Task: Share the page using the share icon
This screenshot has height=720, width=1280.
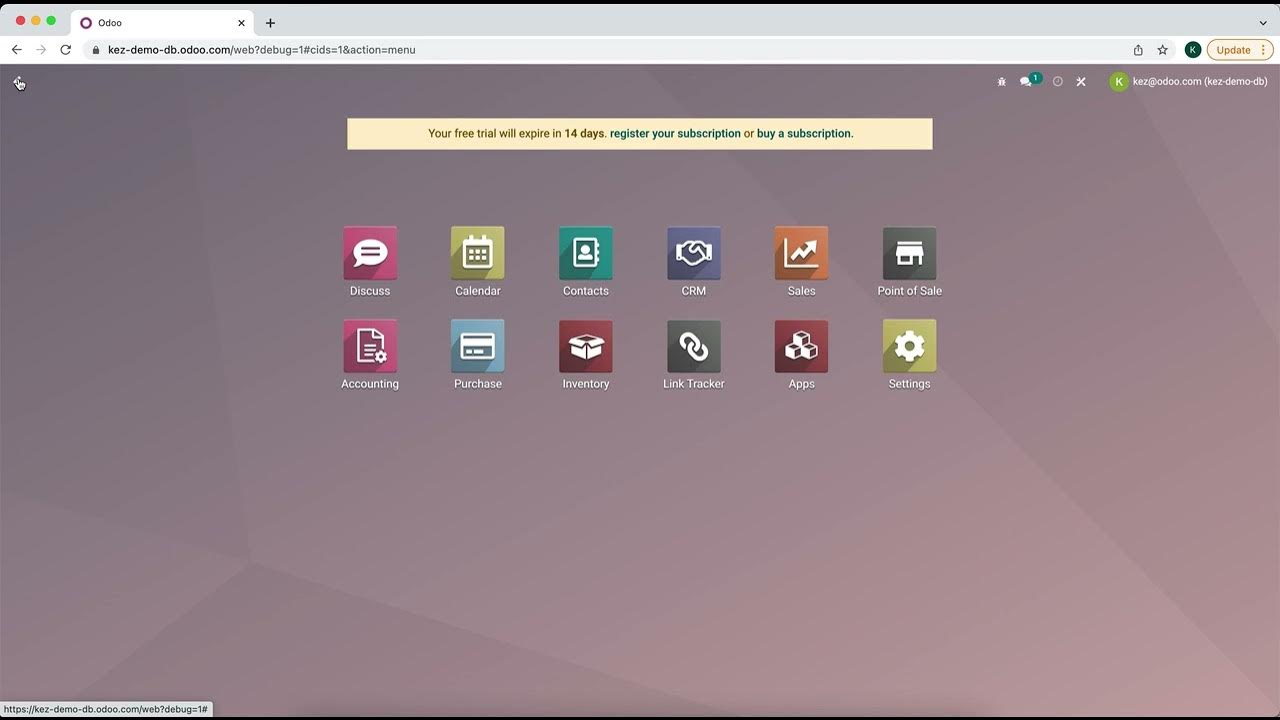Action: pyautogui.click(x=1138, y=50)
